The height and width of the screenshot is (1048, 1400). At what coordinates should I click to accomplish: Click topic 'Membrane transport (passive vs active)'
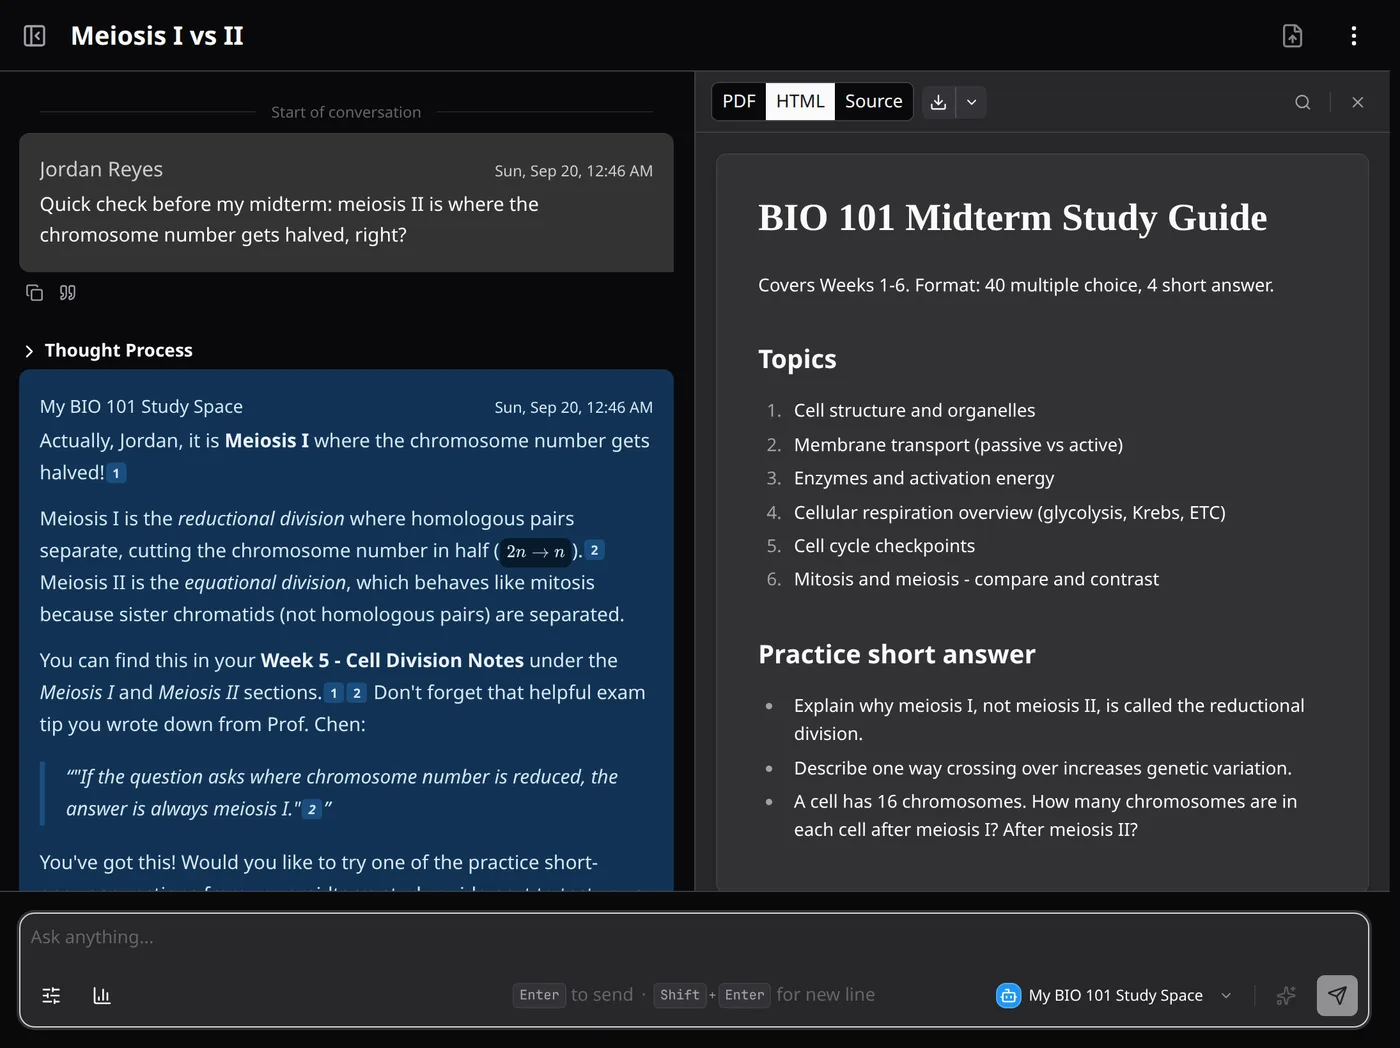point(958,445)
